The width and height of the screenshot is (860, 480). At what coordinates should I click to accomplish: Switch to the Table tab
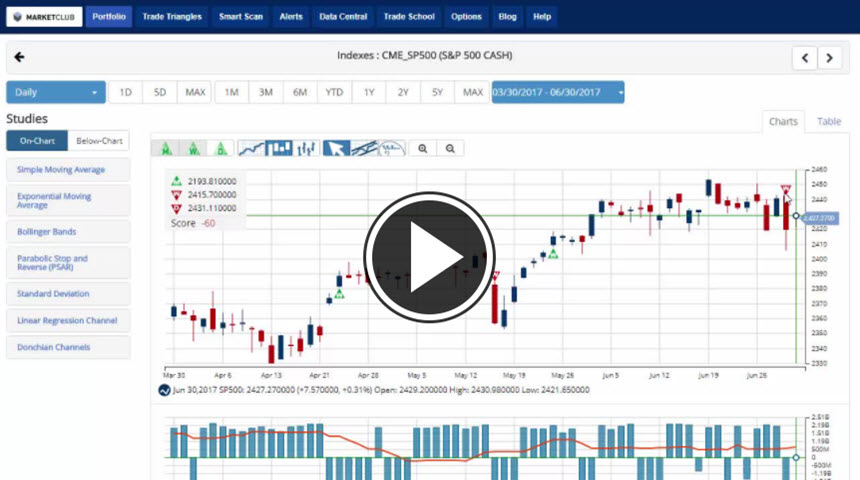tap(828, 121)
